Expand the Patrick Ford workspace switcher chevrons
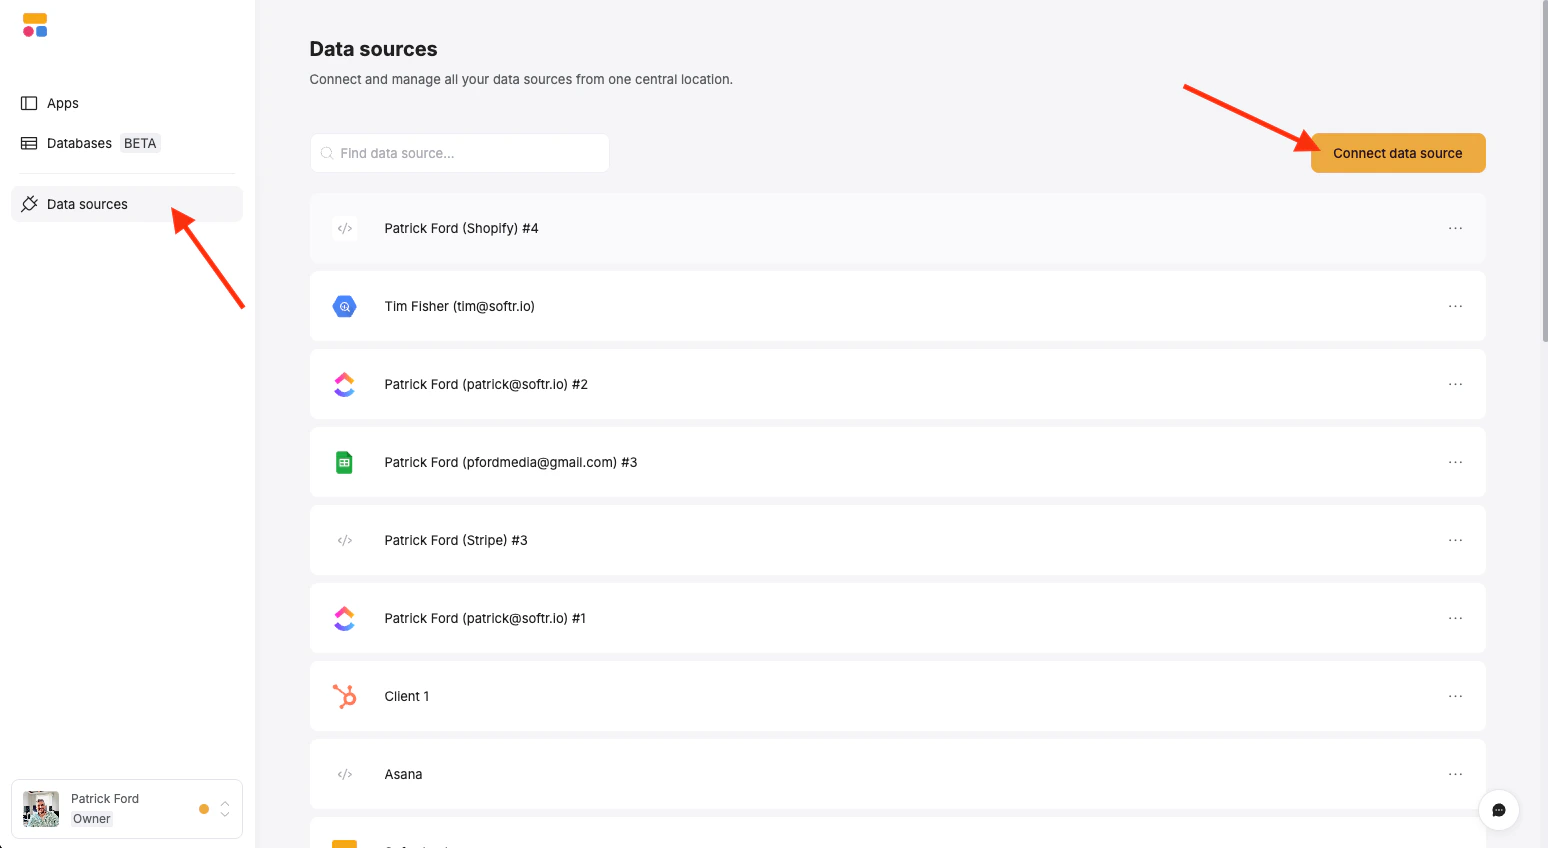The width and height of the screenshot is (1548, 848). (225, 809)
